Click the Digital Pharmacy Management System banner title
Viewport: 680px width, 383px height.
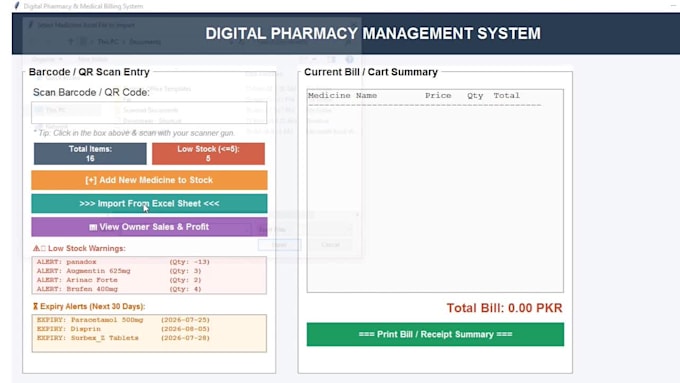click(373, 33)
